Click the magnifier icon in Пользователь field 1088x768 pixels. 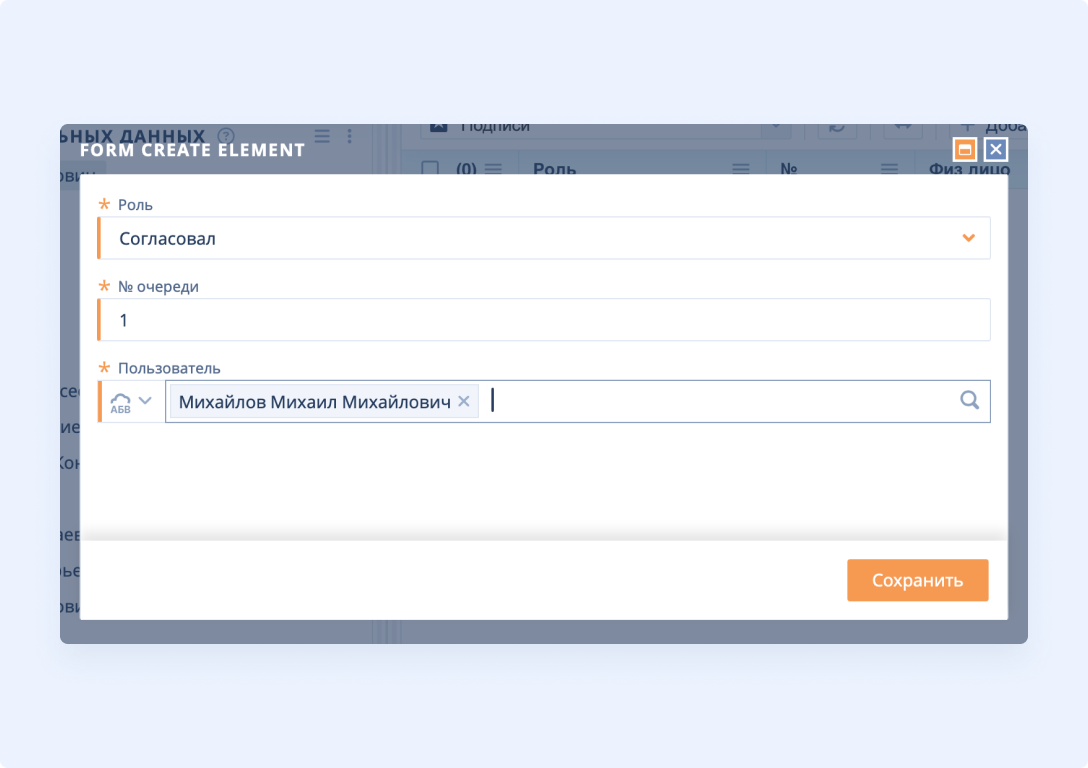(x=969, y=400)
